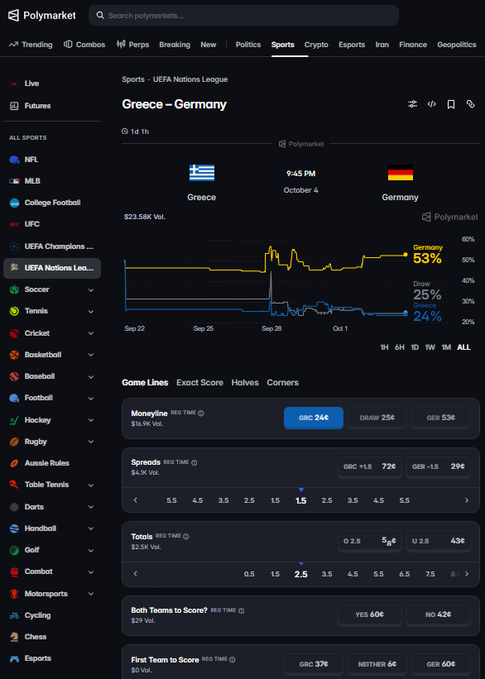Click the Live indicator icon

click(14, 84)
